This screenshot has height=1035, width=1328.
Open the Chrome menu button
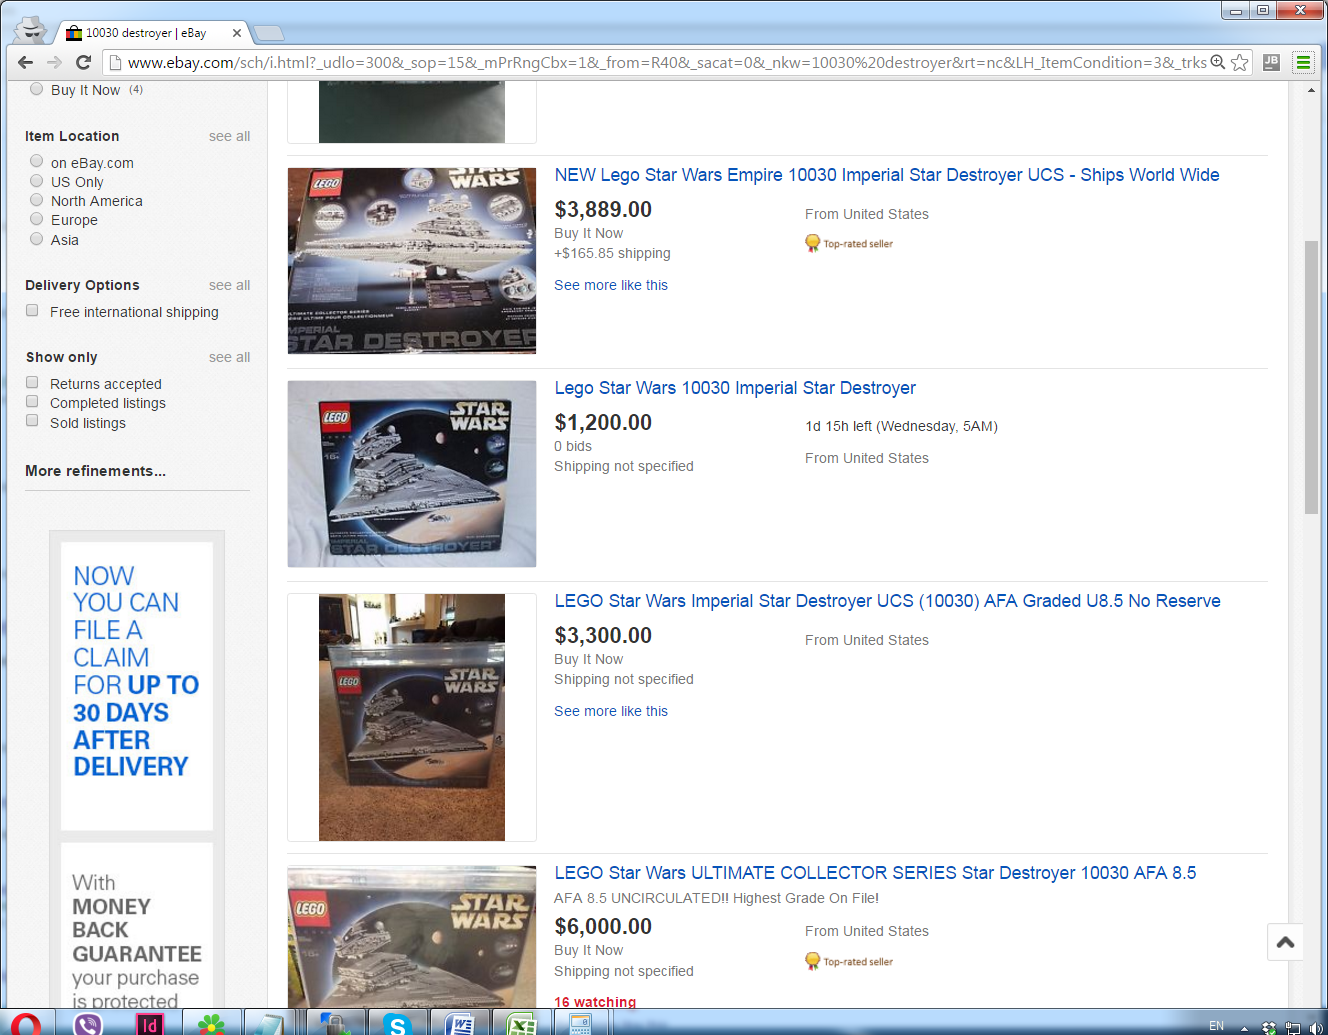pyautogui.click(x=1303, y=62)
